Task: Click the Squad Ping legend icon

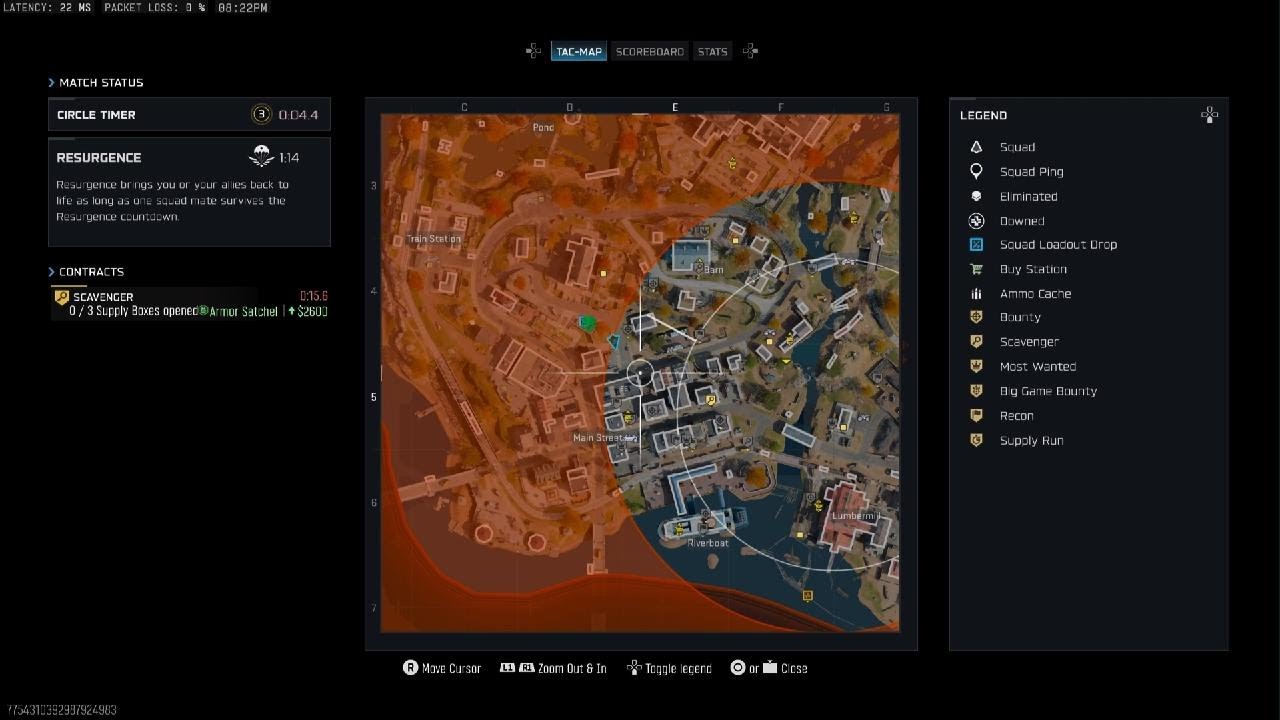Action: click(976, 172)
